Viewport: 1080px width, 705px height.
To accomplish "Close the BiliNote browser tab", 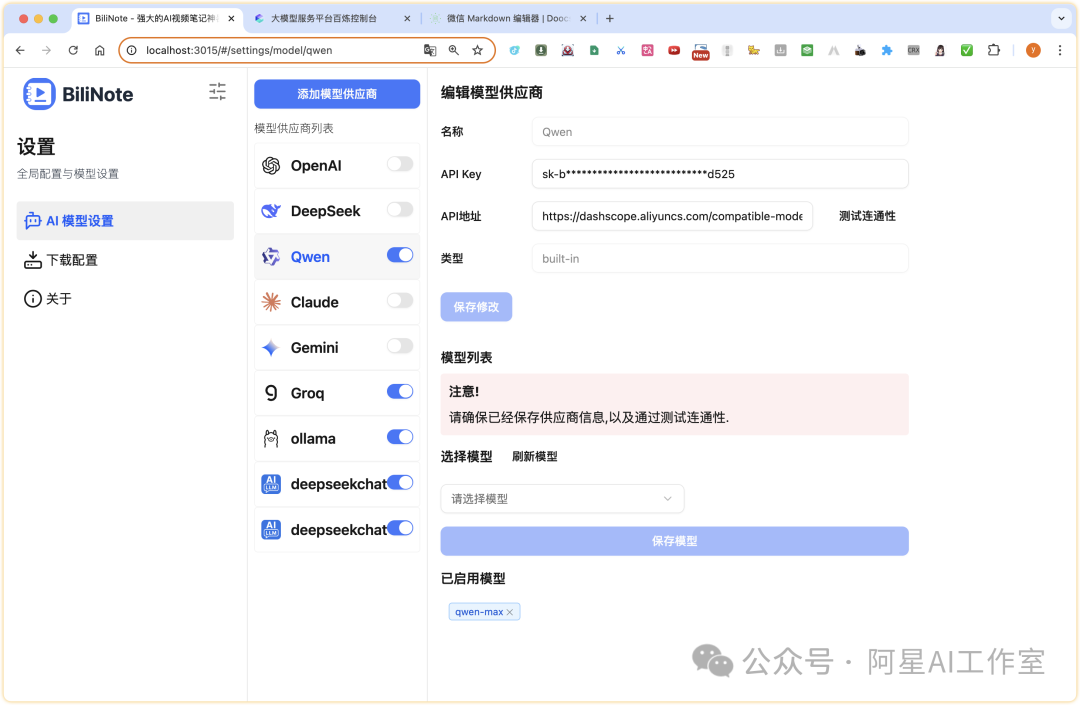I will click(x=231, y=19).
